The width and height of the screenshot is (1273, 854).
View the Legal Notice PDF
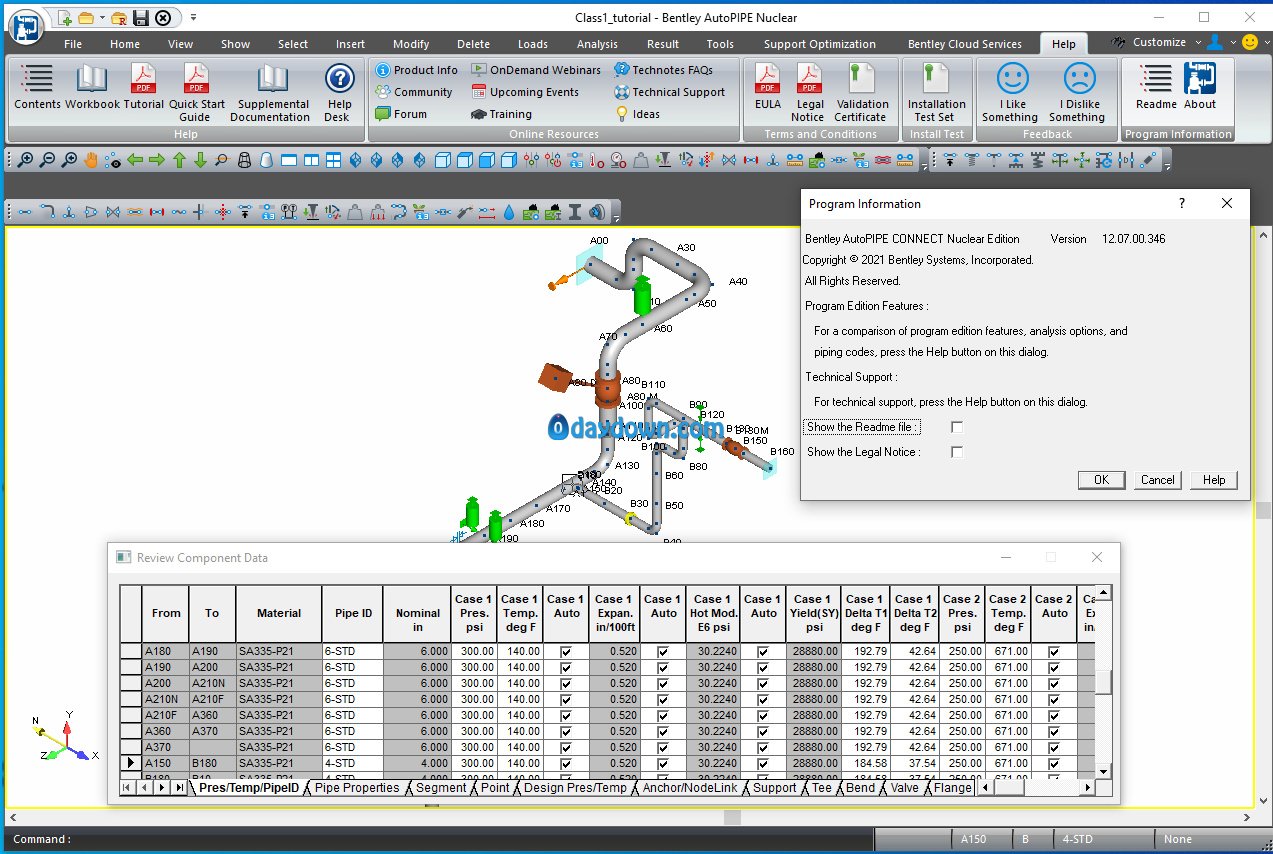pos(808,92)
